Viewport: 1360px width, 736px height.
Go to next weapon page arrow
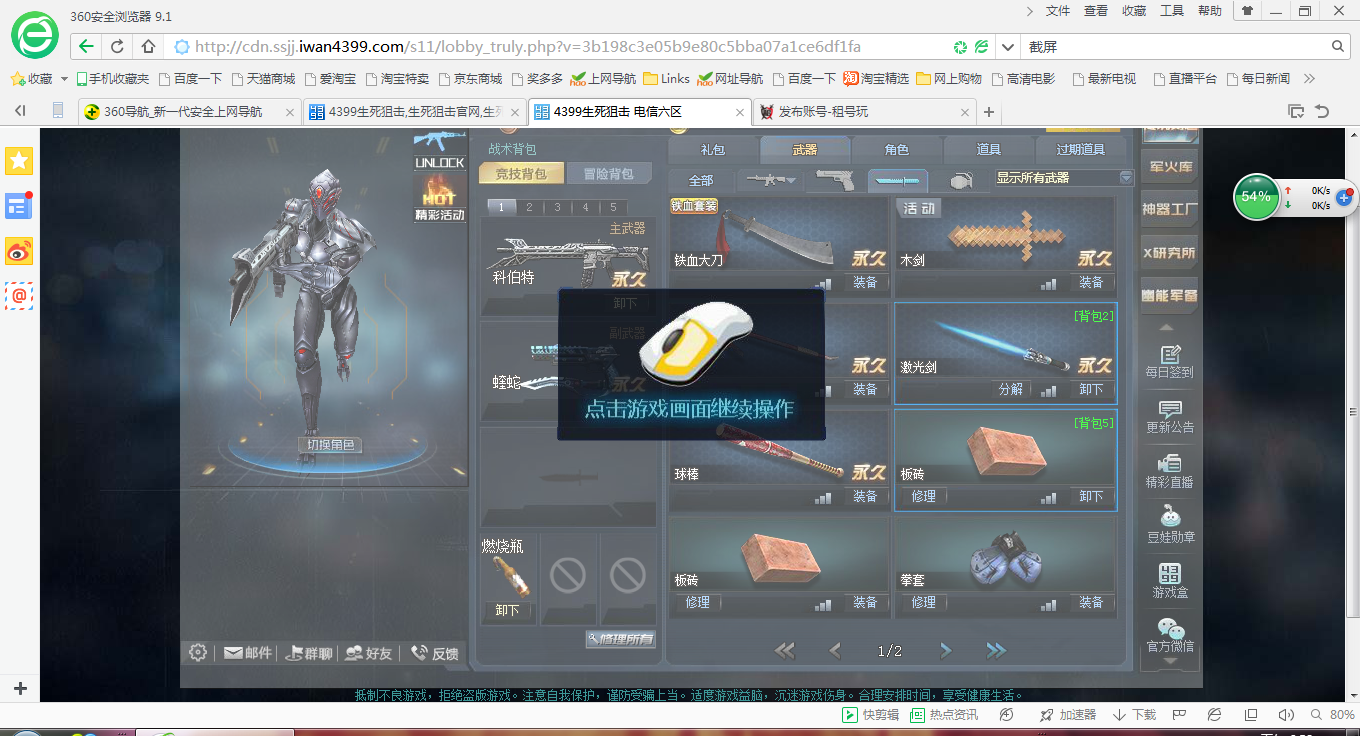(946, 651)
